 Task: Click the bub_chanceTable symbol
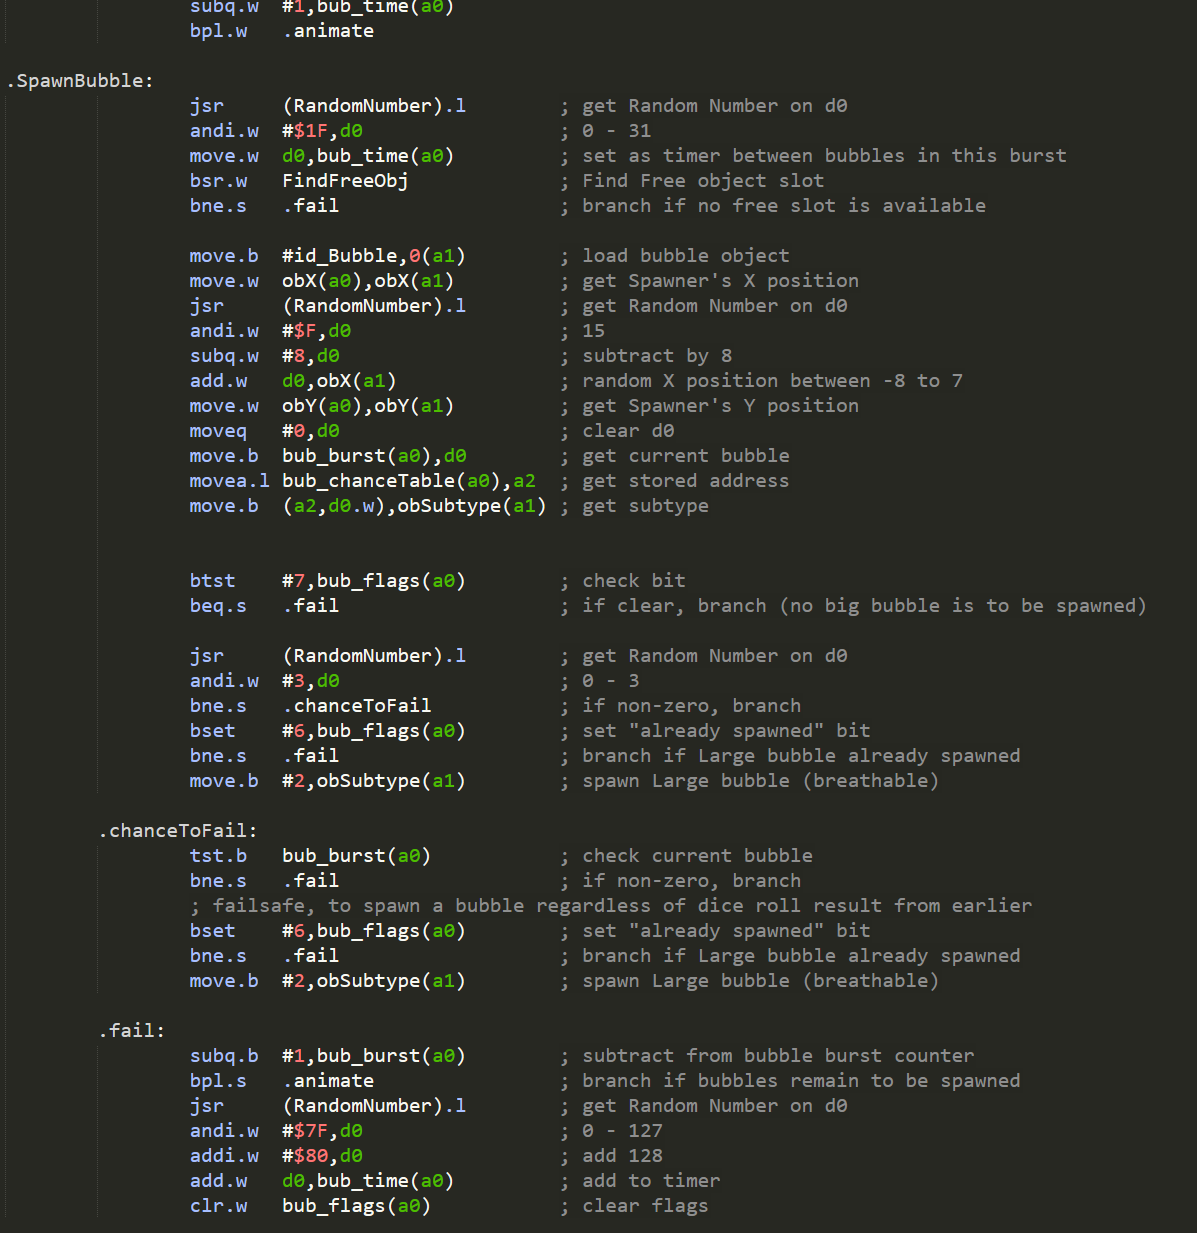(x=374, y=481)
